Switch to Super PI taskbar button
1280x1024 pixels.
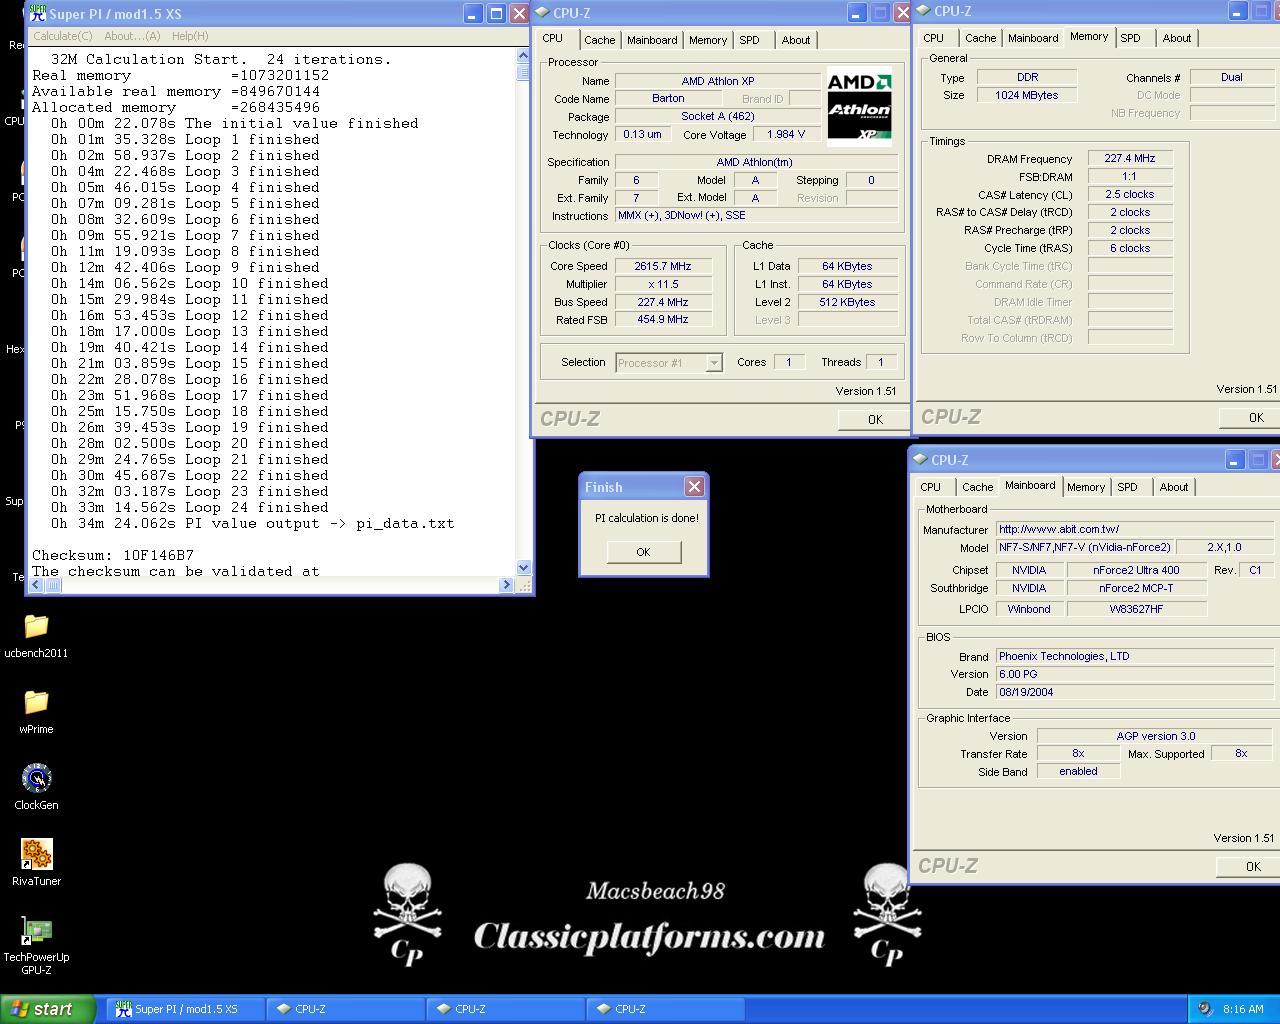186,1009
